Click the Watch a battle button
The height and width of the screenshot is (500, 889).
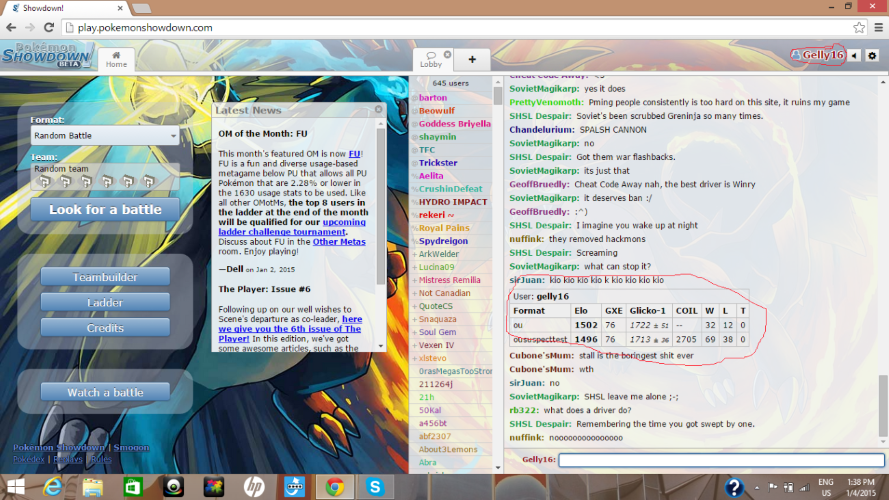point(105,392)
